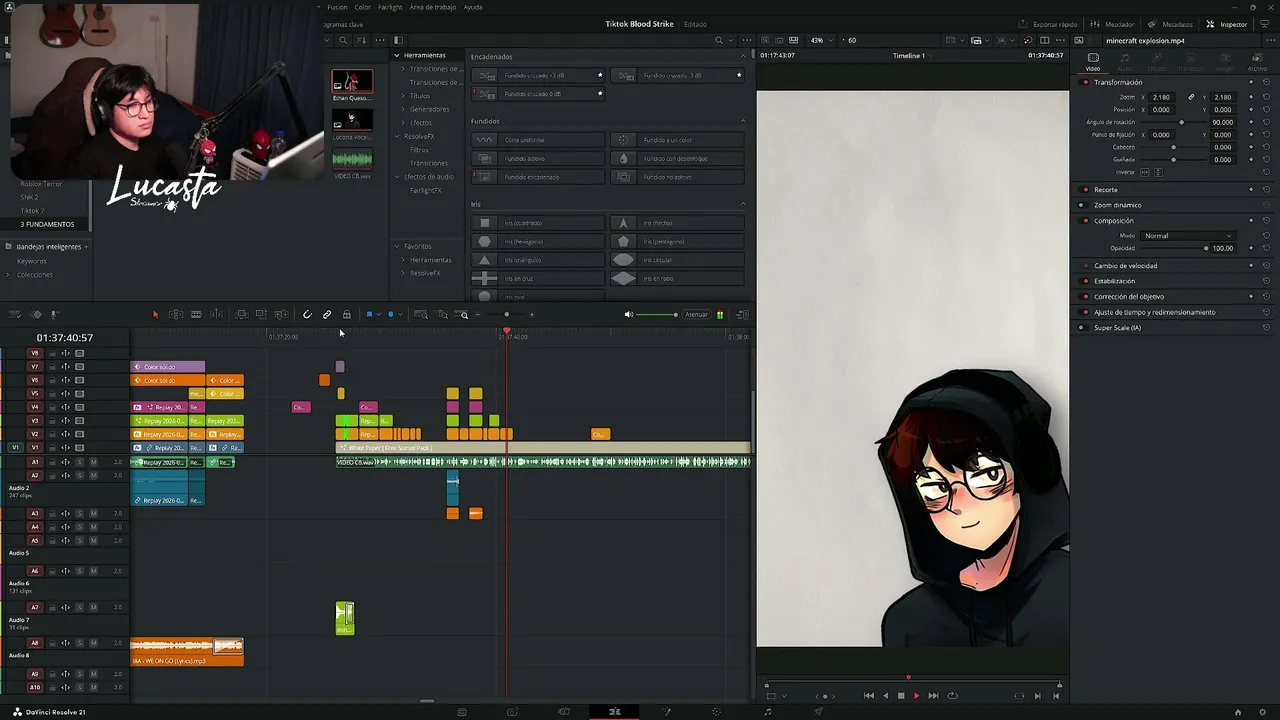Toggle the position lock padlock icon

[x=347, y=315]
